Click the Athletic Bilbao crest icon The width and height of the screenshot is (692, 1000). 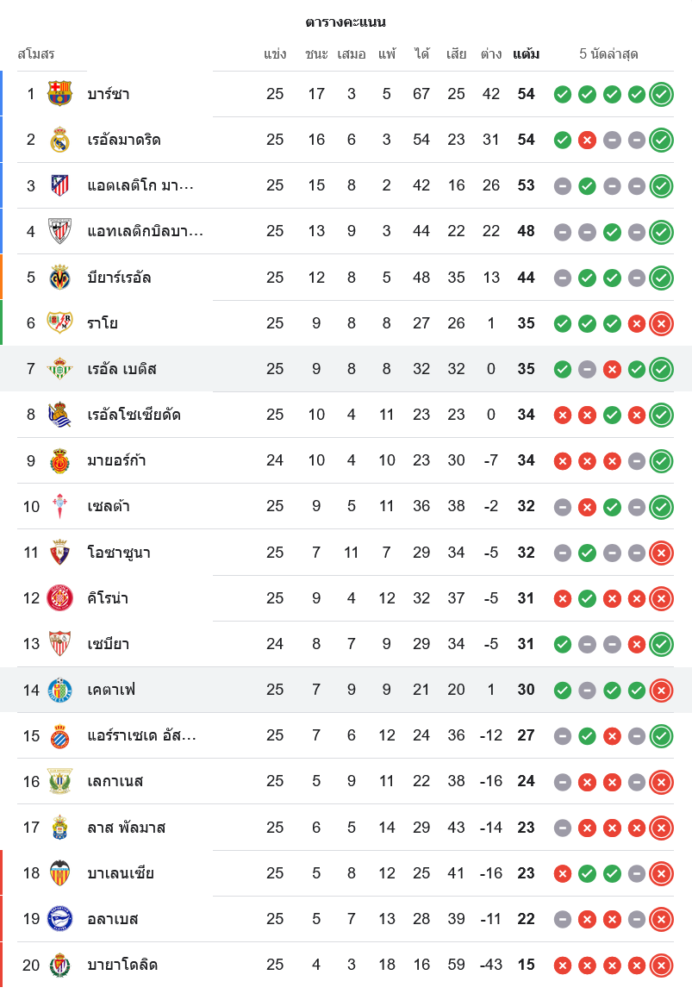[x=60, y=232]
